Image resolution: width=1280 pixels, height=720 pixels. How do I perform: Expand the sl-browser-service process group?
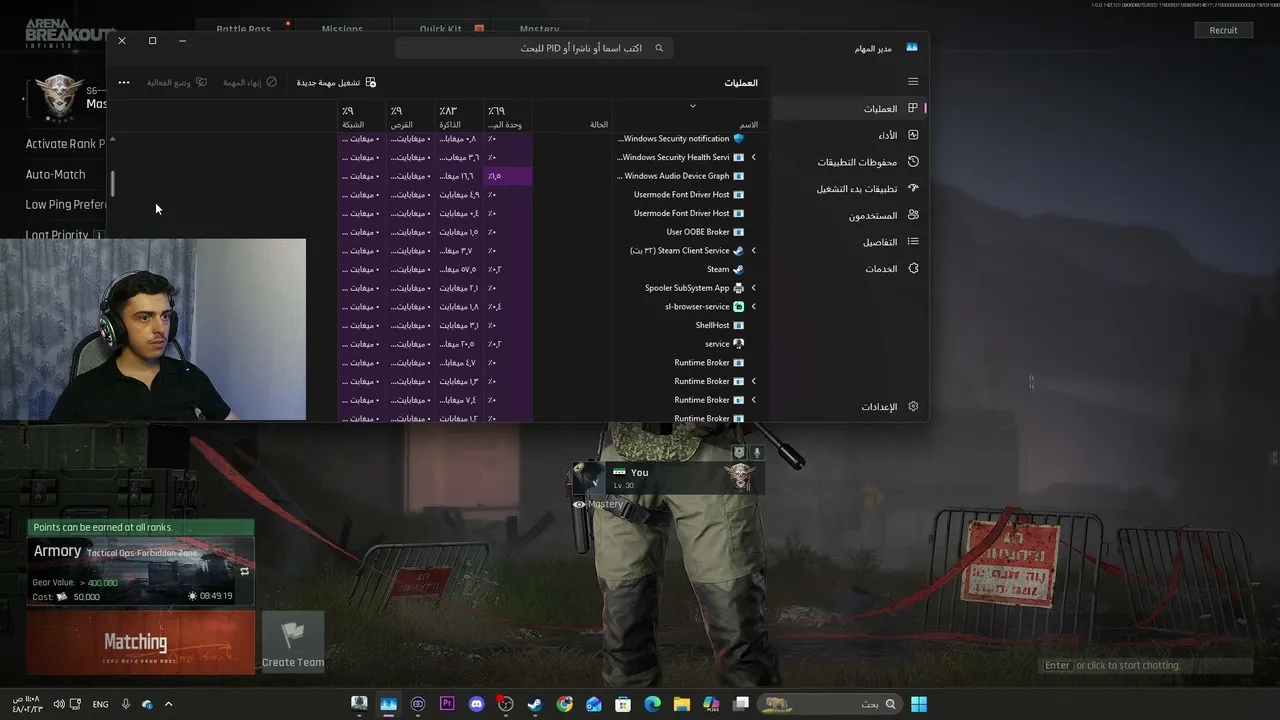(754, 307)
